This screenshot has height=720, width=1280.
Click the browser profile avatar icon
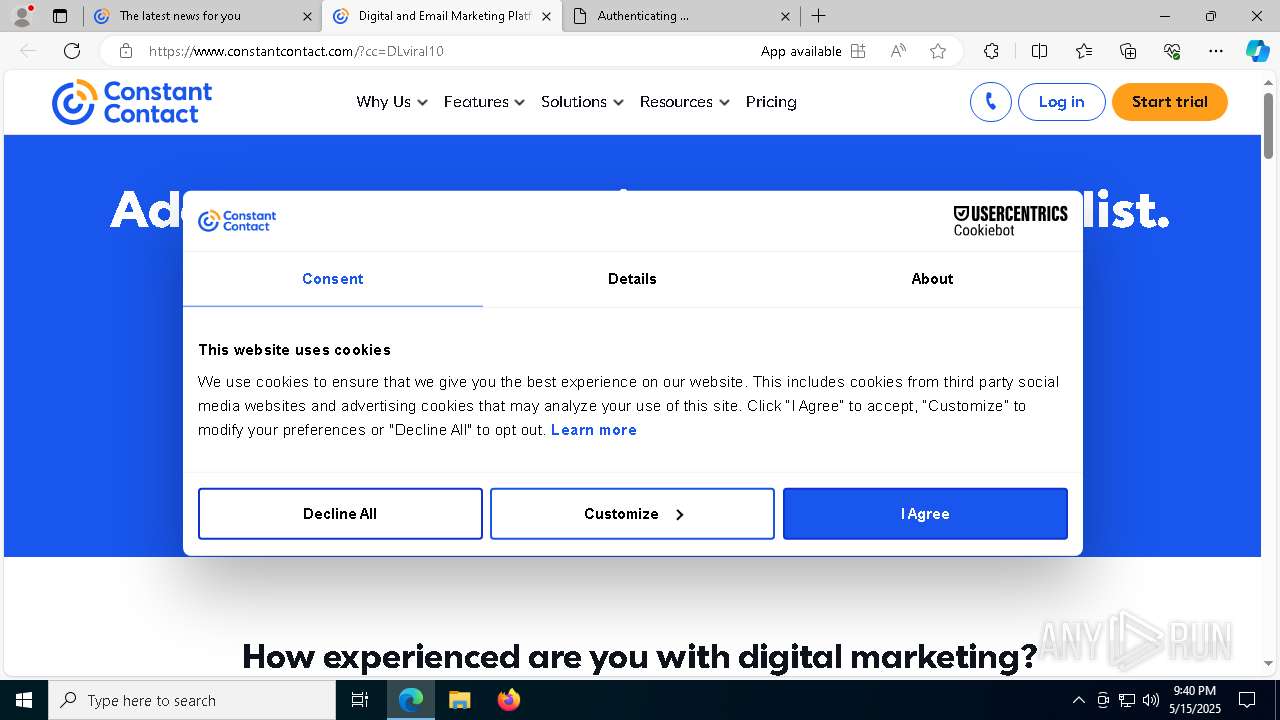(x=22, y=16)
